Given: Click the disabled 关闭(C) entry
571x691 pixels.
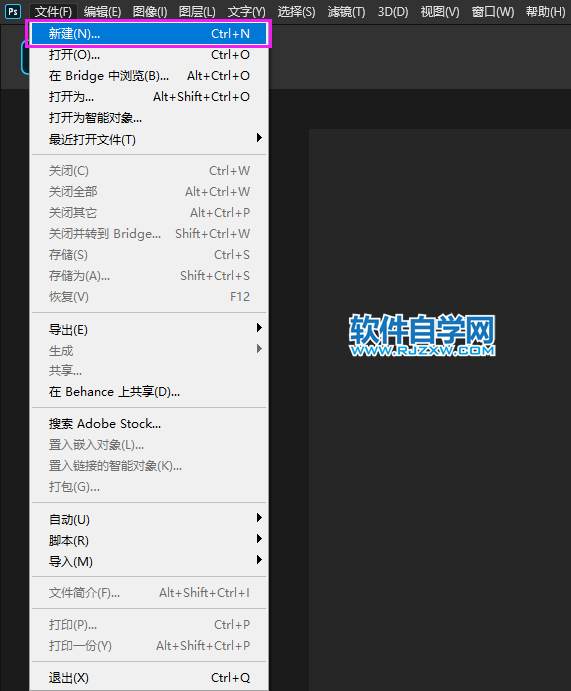Looking at the screenshot, I should click(149, 171).
